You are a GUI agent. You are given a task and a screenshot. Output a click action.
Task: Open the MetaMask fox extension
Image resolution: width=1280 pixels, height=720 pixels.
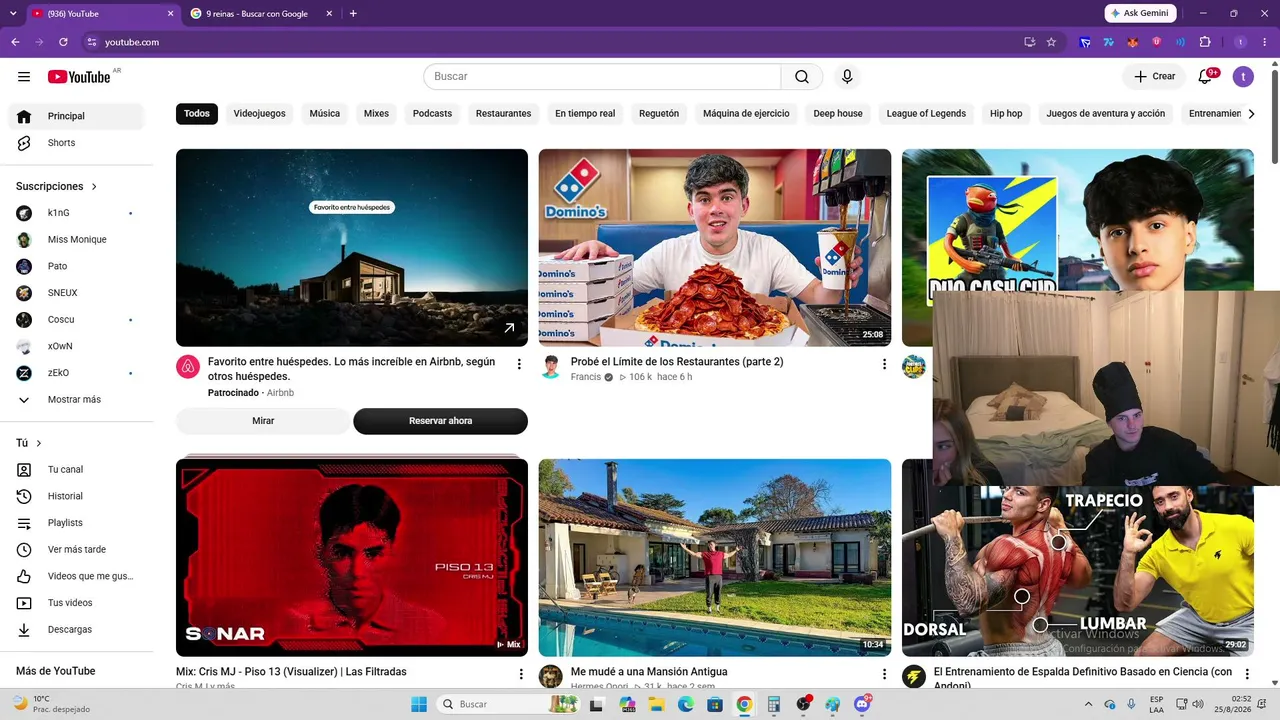point(1133,42)
